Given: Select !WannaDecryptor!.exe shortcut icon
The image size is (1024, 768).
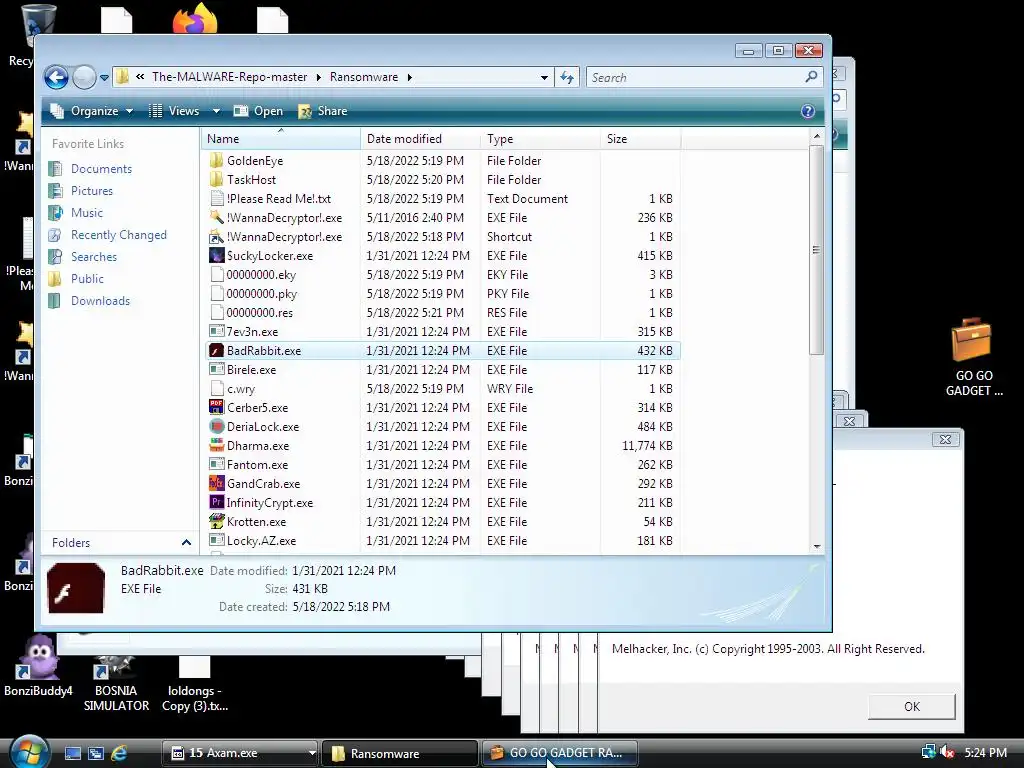Looking at the screenshot, I should 216,236.
